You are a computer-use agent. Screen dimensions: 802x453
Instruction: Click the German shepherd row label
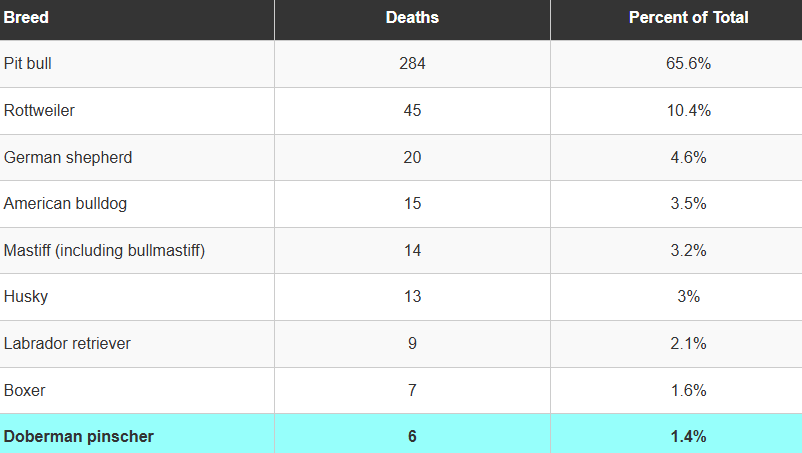click(68, 158)
